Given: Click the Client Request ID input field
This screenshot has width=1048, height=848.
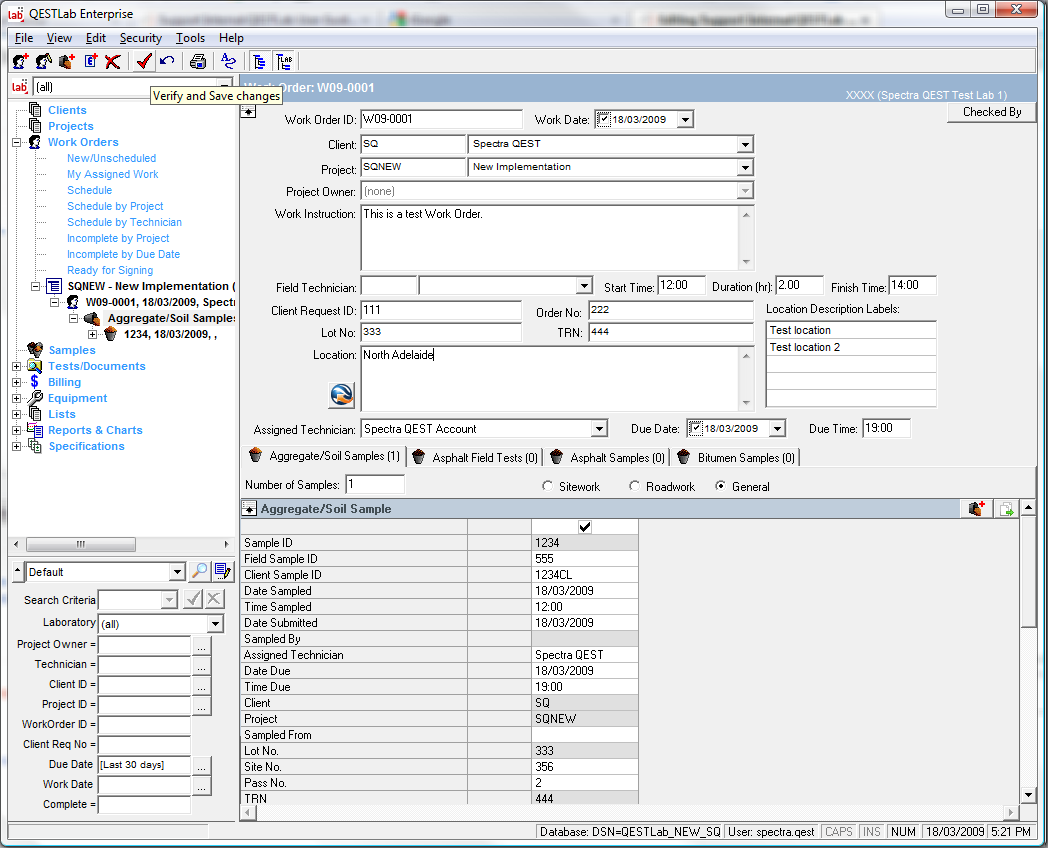Looking at the screenshot, I should (440, 311).
